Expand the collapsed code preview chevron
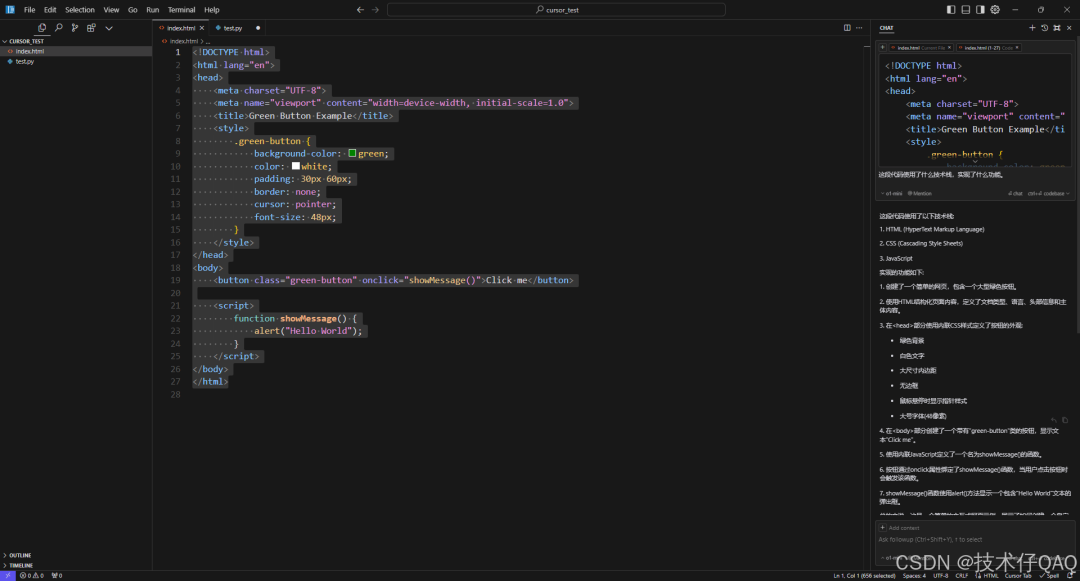 point(975,162)
